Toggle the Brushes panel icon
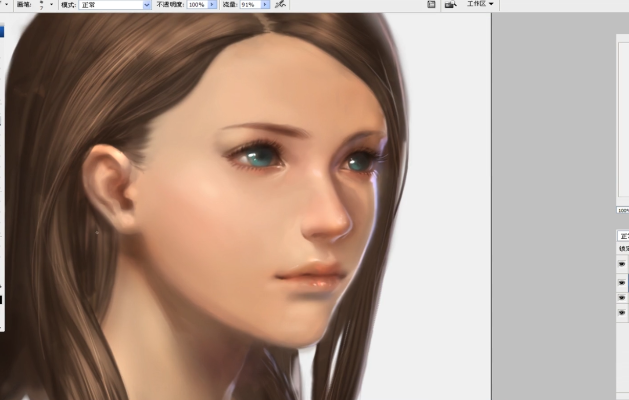 click(x=431, y=4)
